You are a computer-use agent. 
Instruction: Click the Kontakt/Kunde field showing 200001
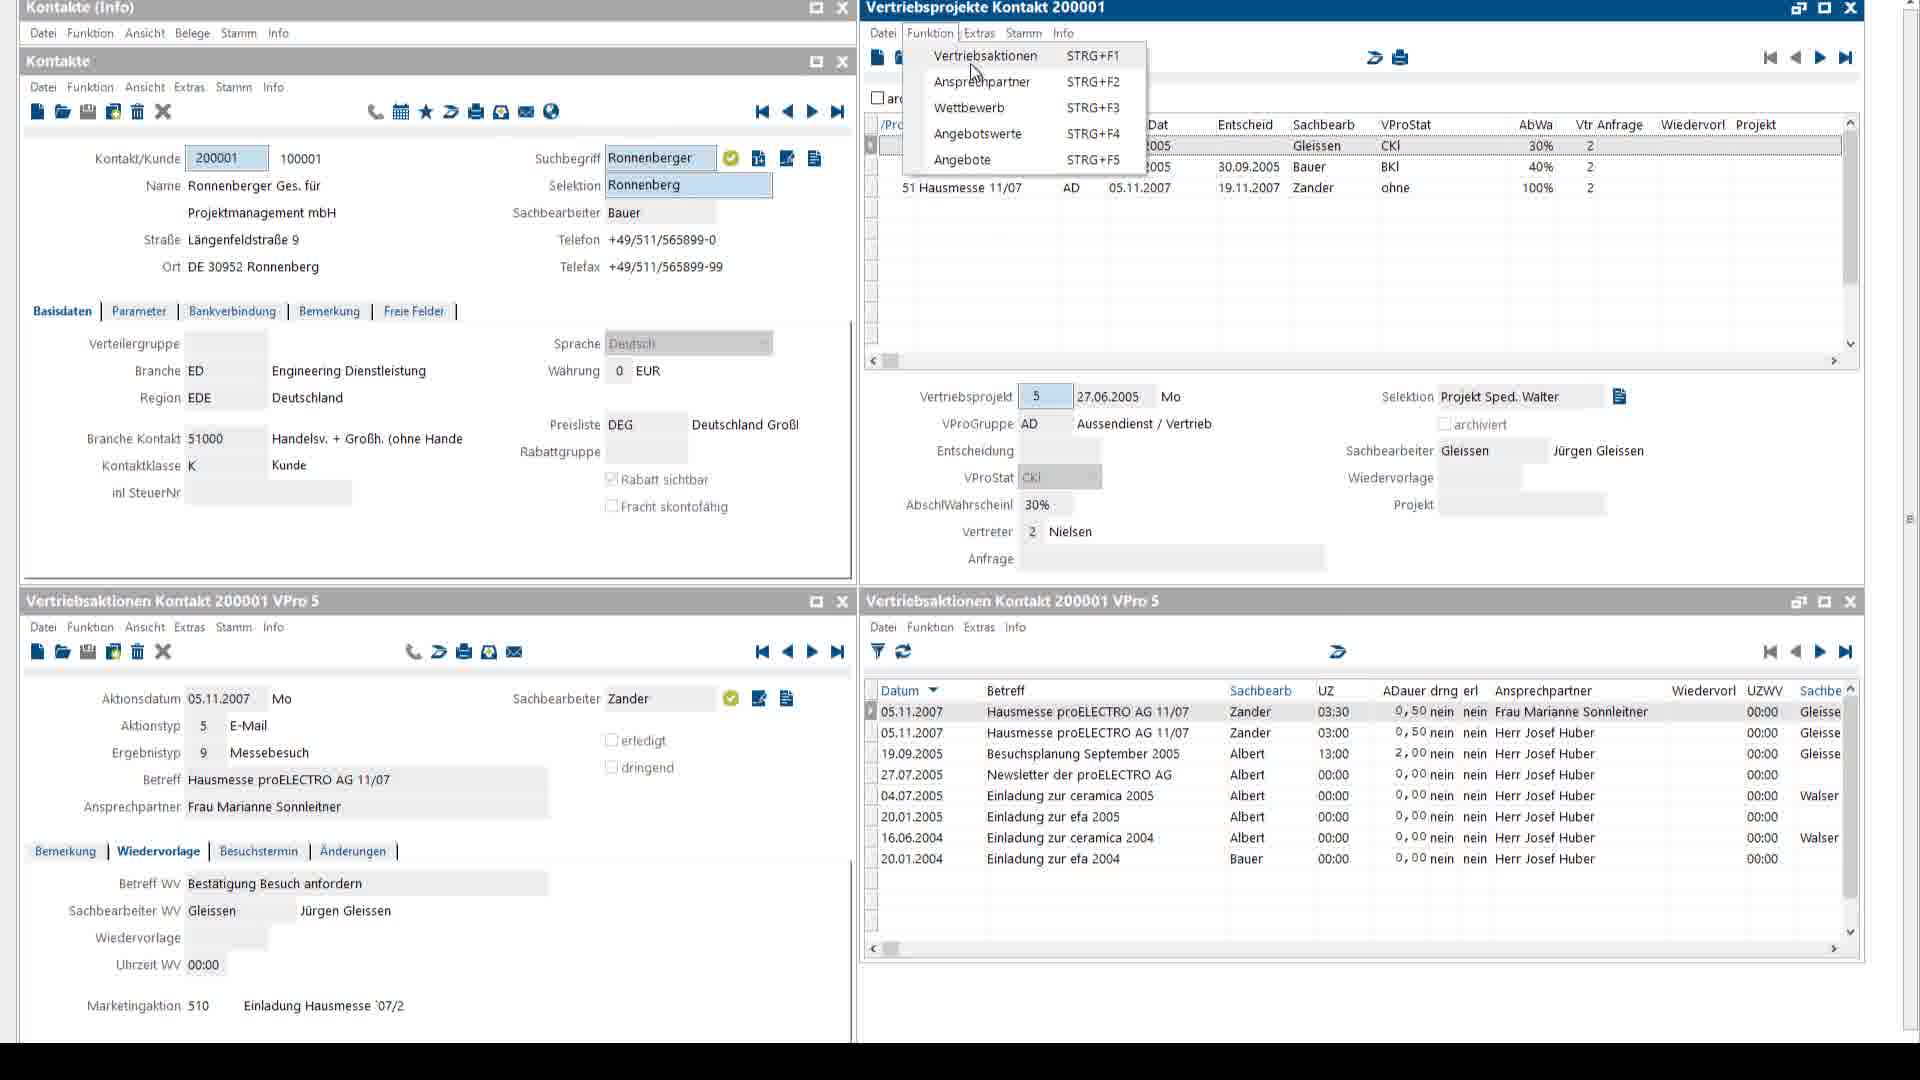[227, 158]
